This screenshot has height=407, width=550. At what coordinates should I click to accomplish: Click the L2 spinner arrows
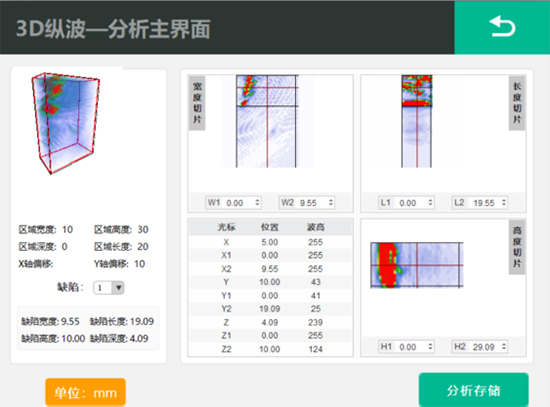click(504, 202)
